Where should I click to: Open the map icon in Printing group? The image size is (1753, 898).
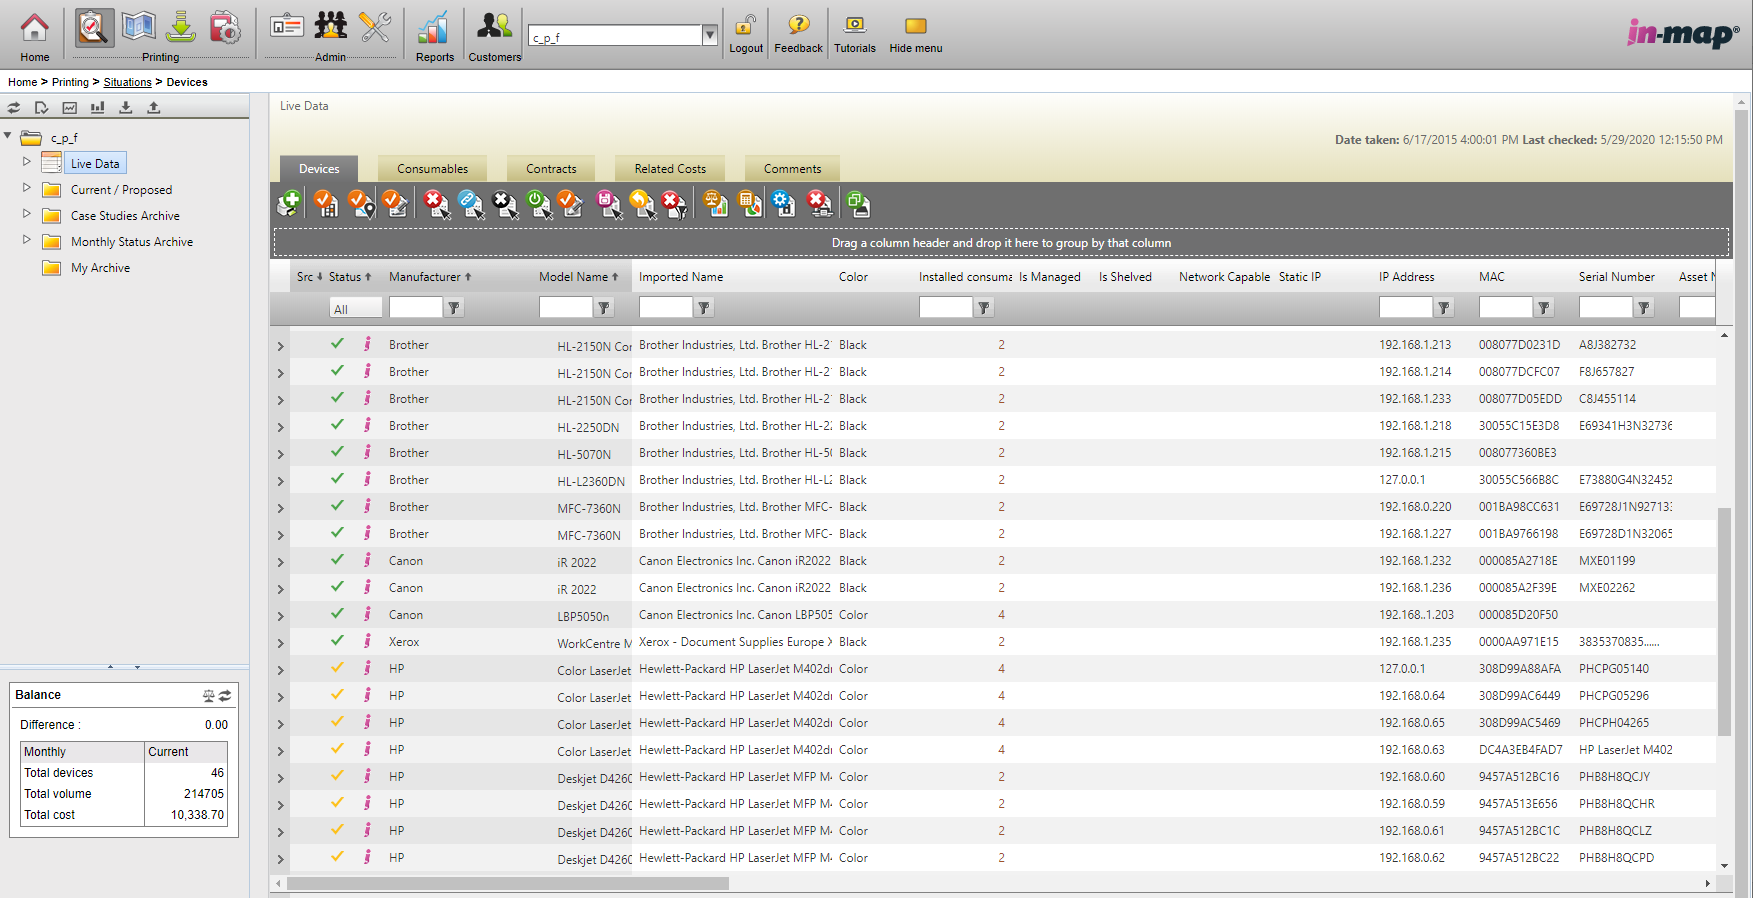point(138,27)
